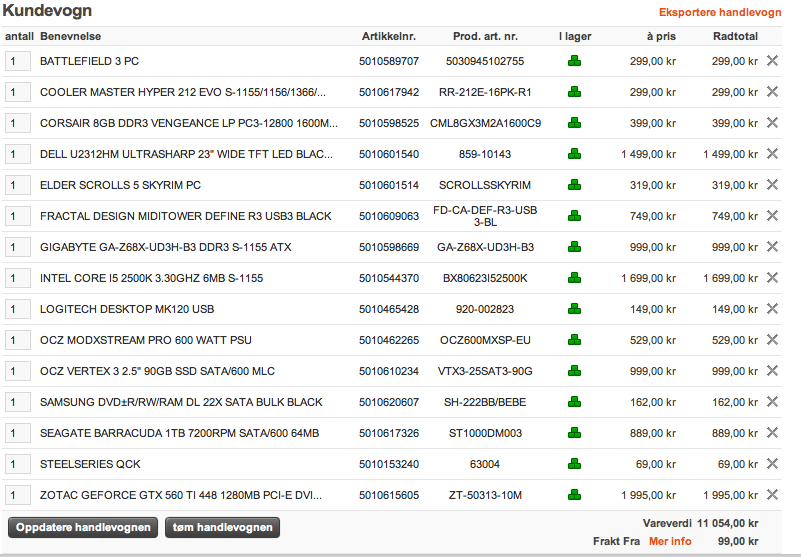Click stock icon for LOGITECH DESKTOP MK120

point(575,309)
